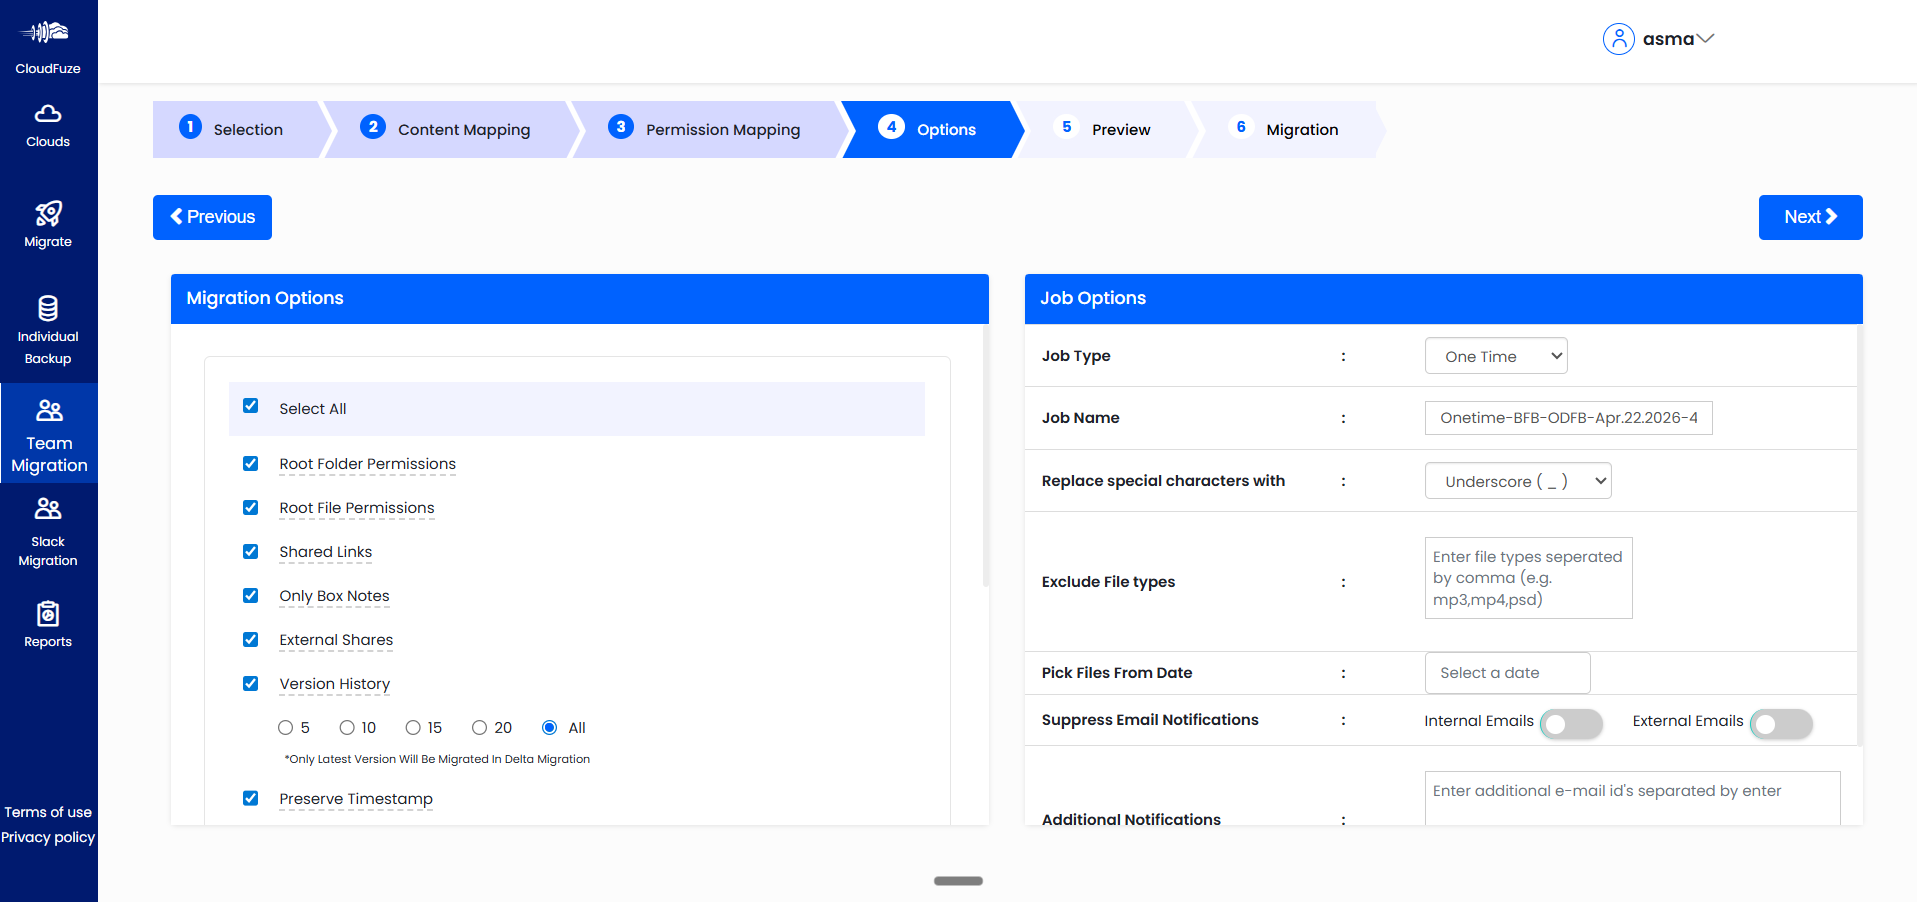This screenshot has height=902, width=1917.
Task: Enable External Emails suppression toggle
Action: click(1781, 723)
